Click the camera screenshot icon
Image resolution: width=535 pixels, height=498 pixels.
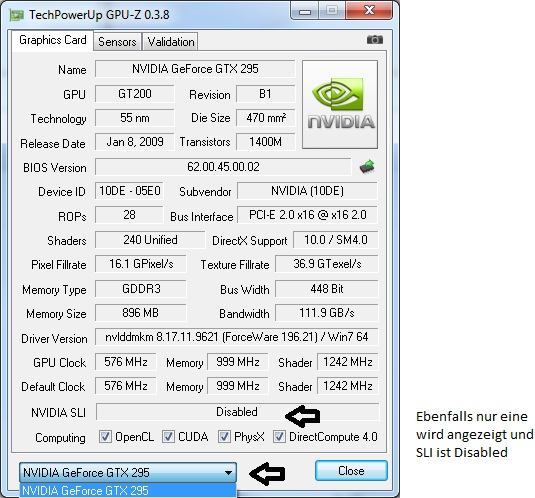click(x=375, y=40)
